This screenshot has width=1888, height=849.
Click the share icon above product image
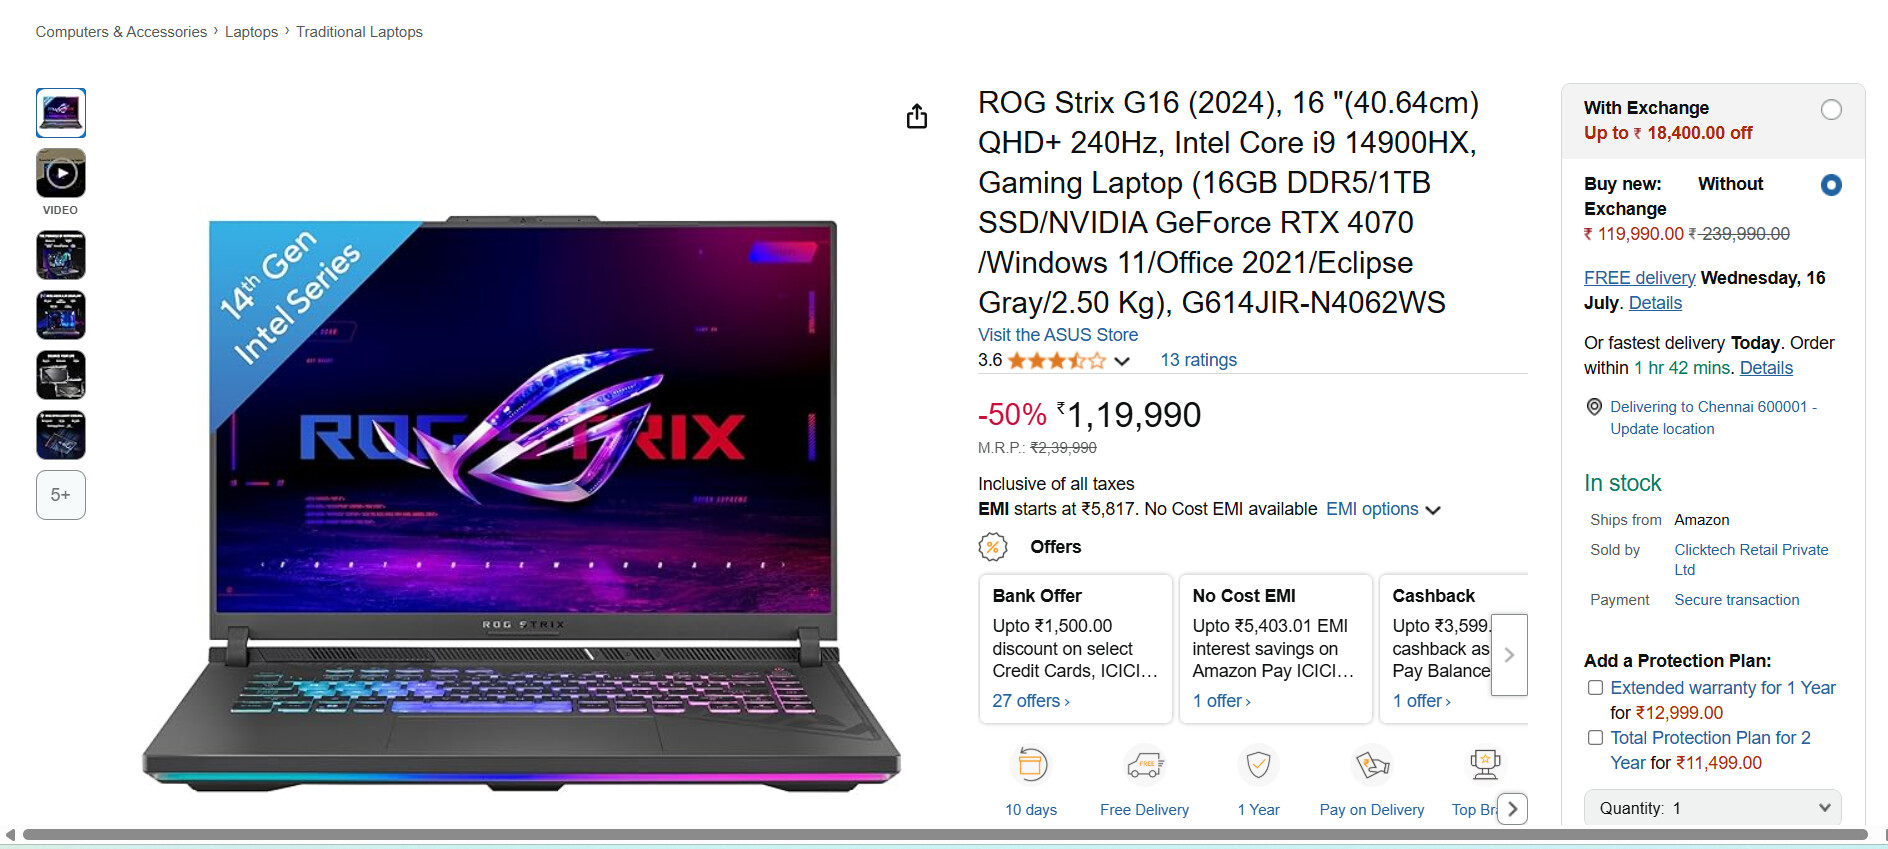917,116
